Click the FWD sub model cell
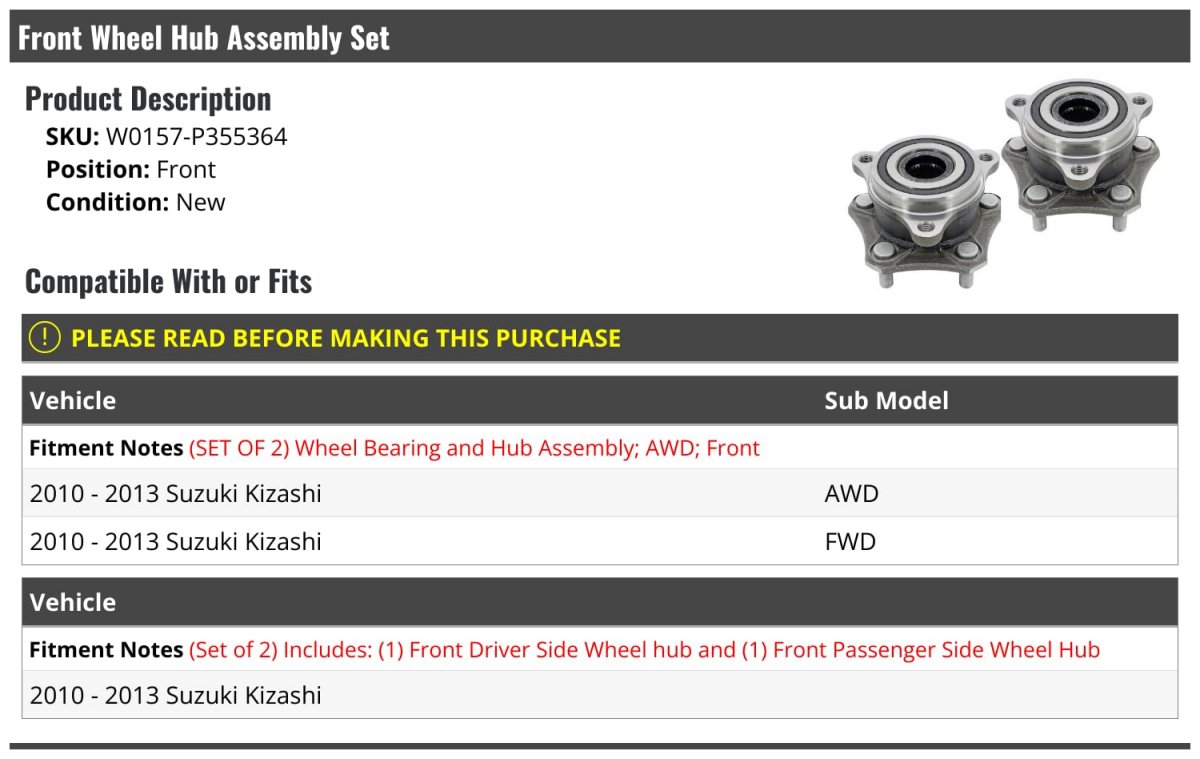Screen dimensions: 1200x759 (850, 541)
